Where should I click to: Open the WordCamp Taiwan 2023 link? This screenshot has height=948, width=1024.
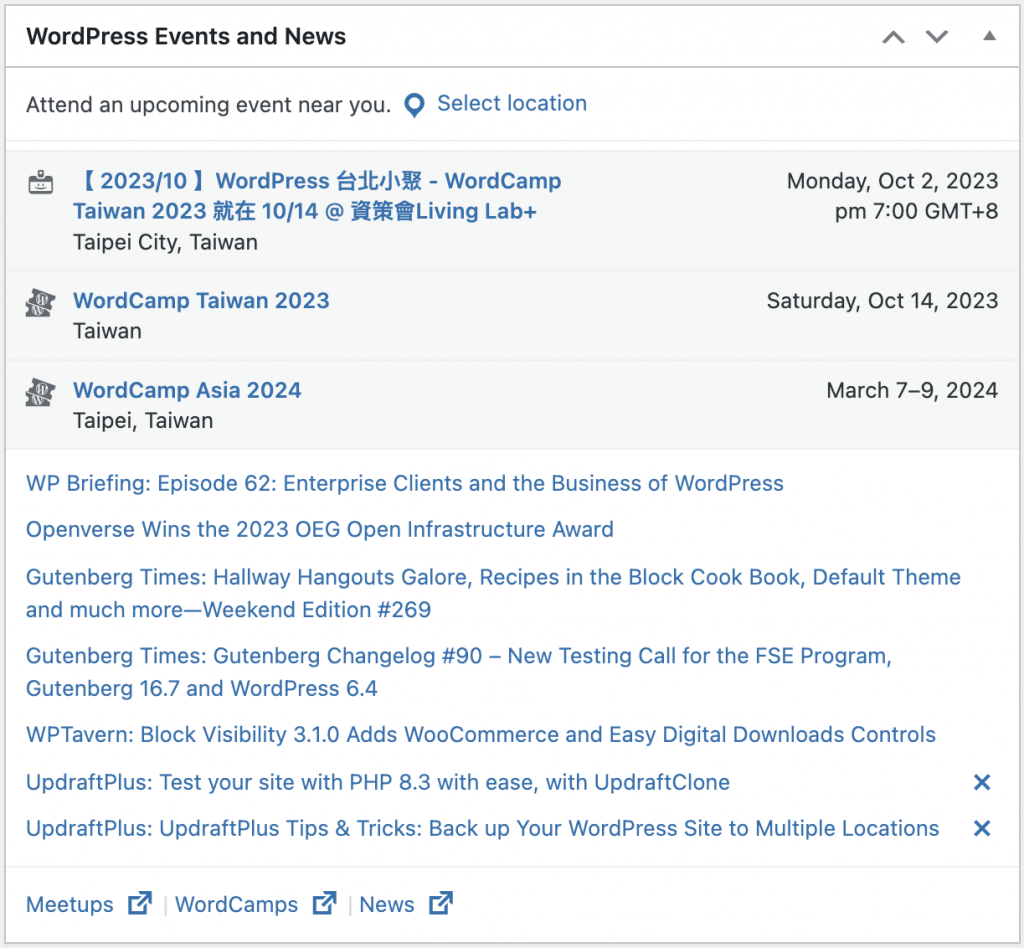tap(201, 300)
